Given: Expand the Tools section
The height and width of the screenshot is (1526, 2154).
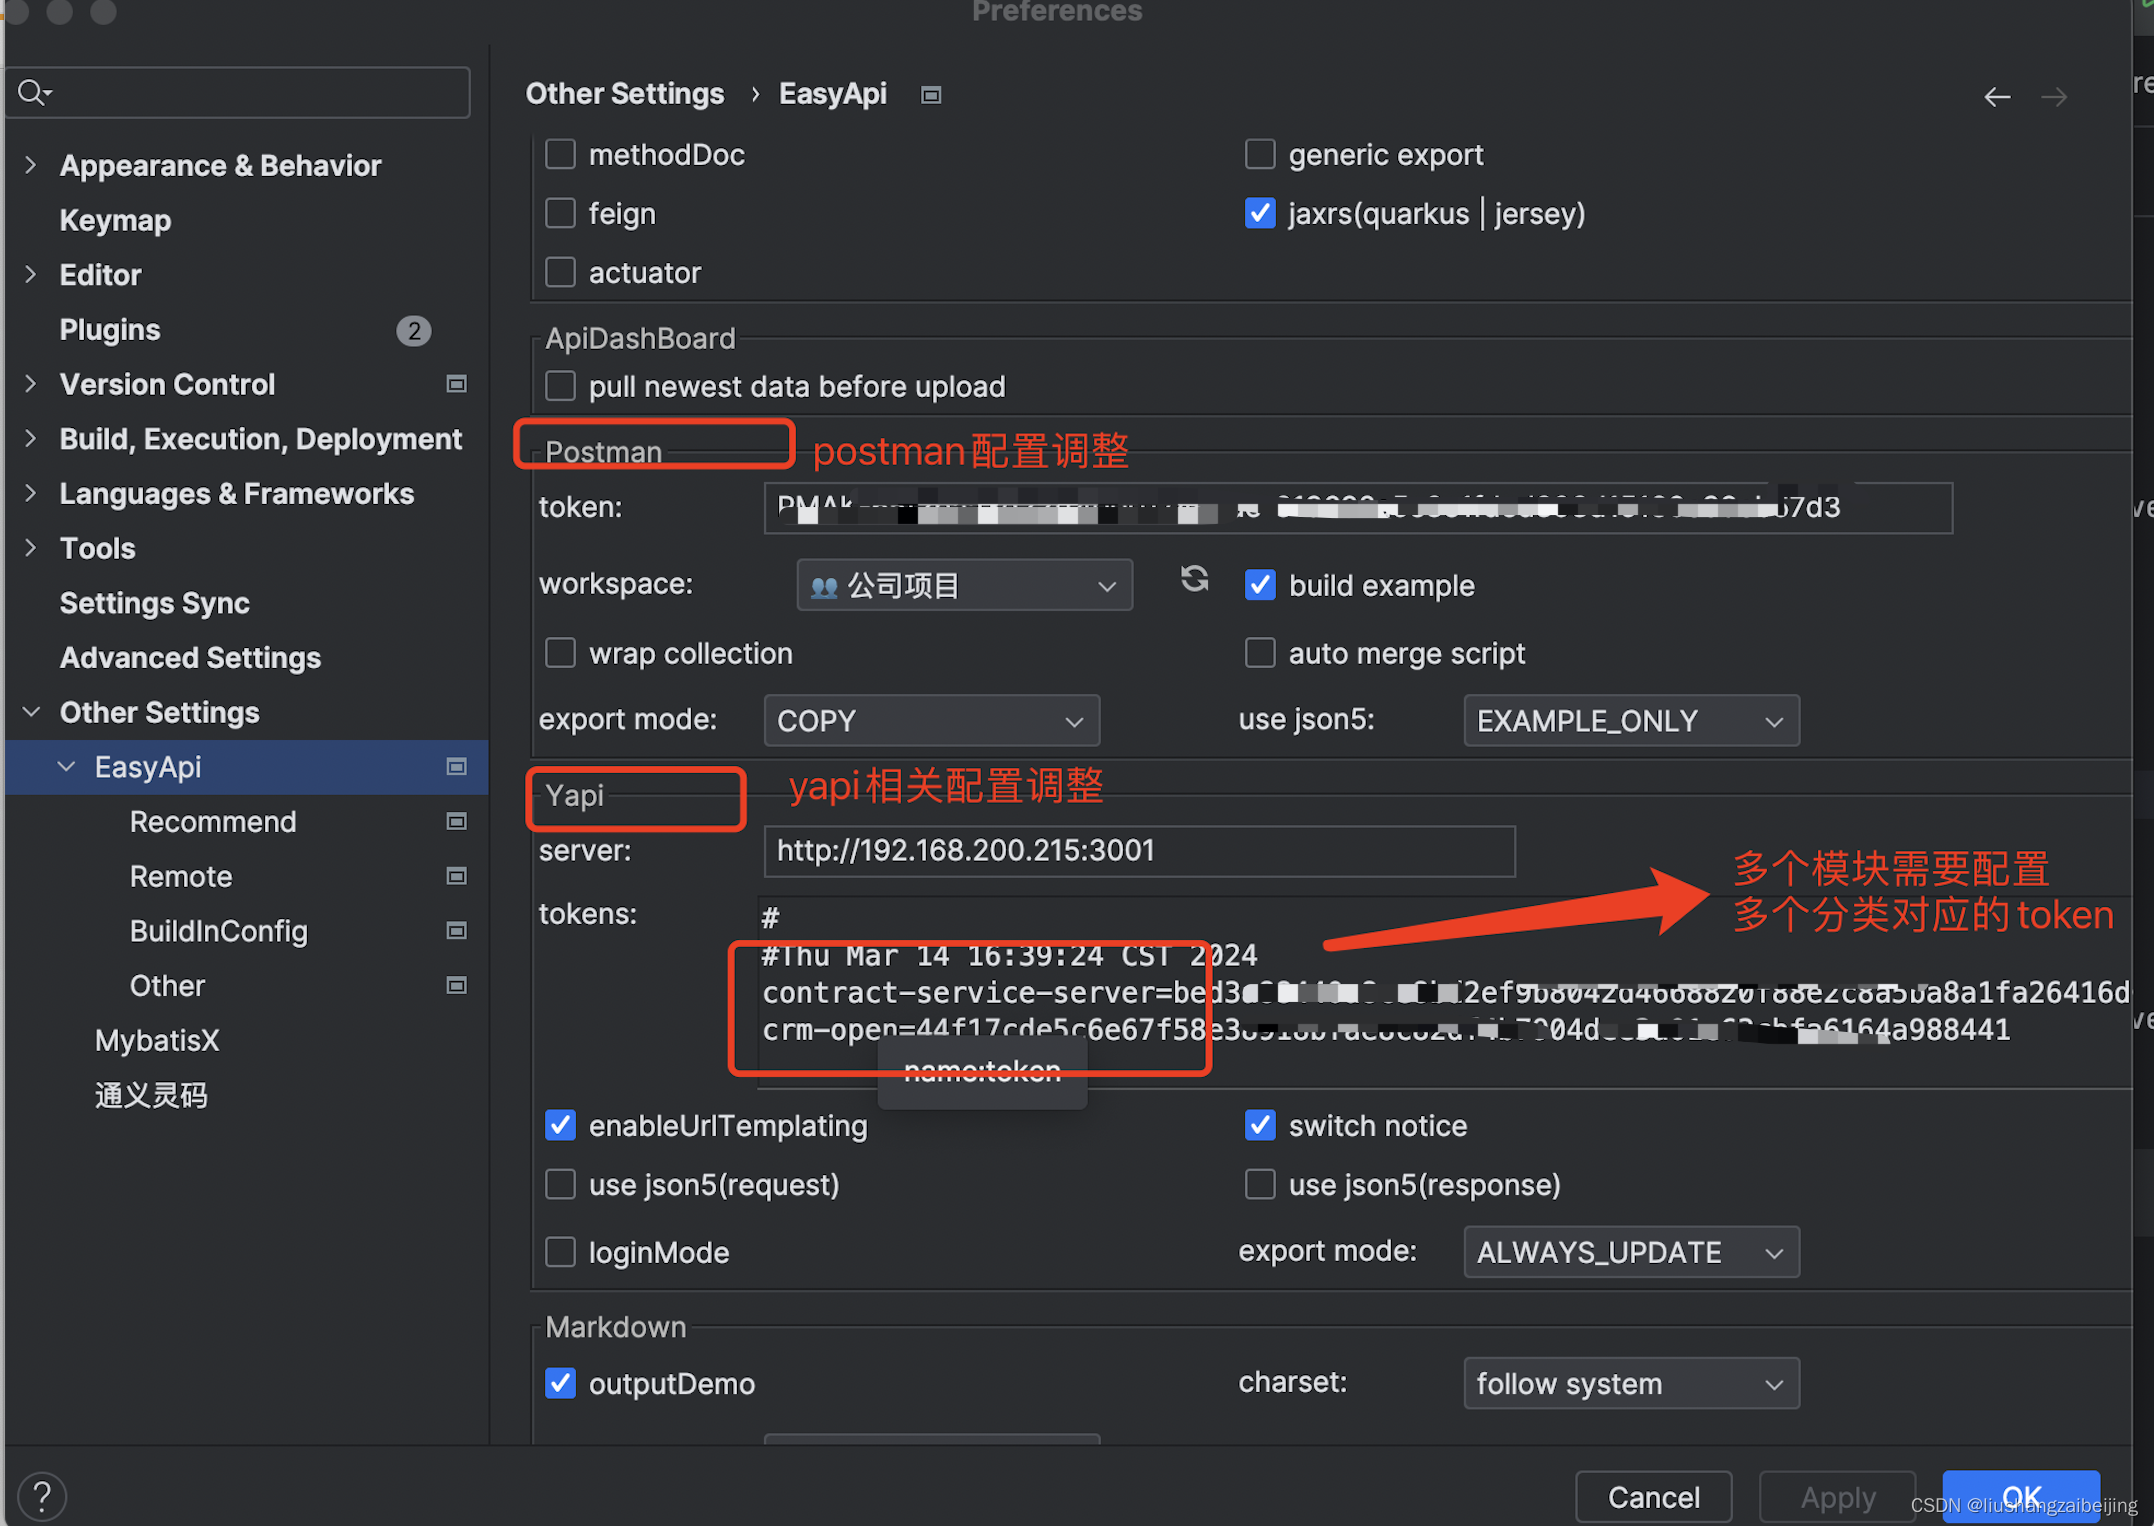Looking at the screenshot, I should (x=31, y=548).
